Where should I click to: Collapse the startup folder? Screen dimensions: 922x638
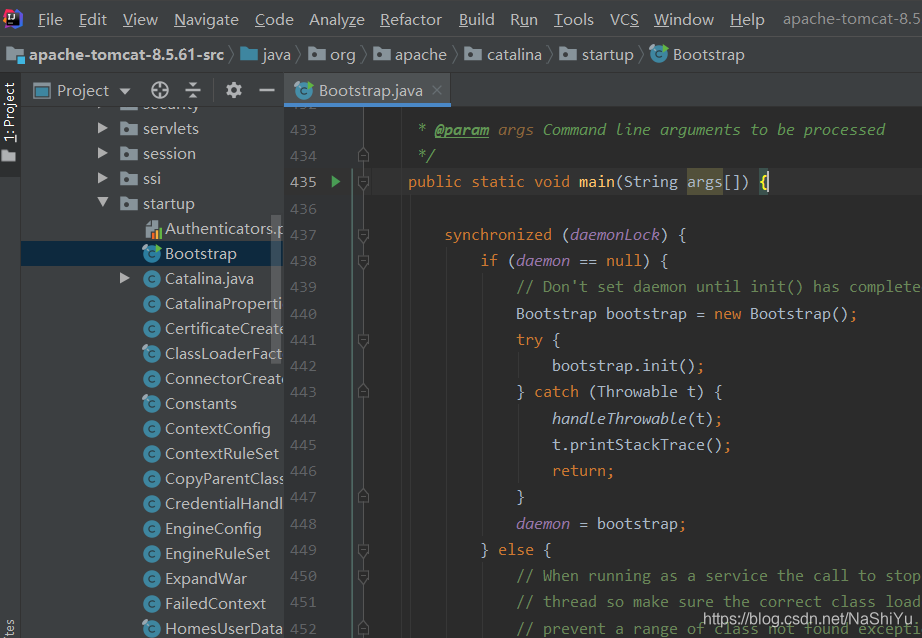pos(103,203)
